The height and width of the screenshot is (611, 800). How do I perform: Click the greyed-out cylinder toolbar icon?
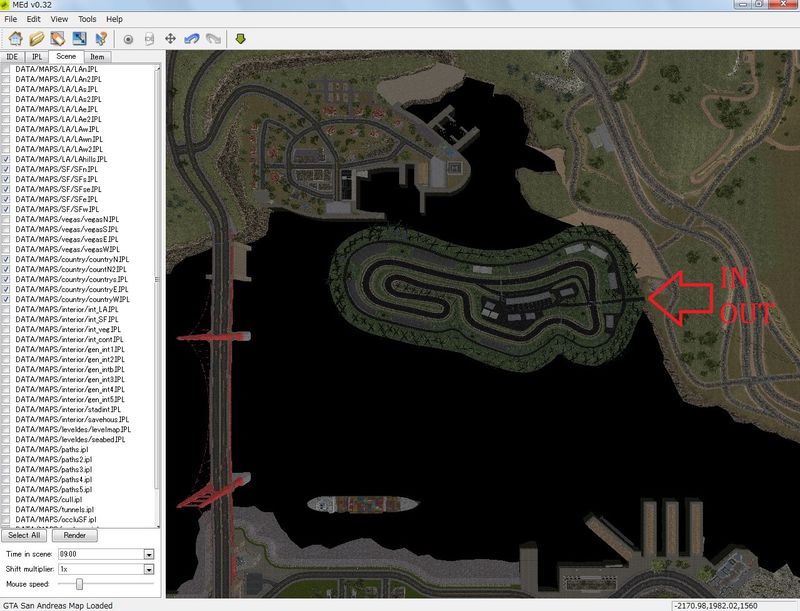point(149,39)
